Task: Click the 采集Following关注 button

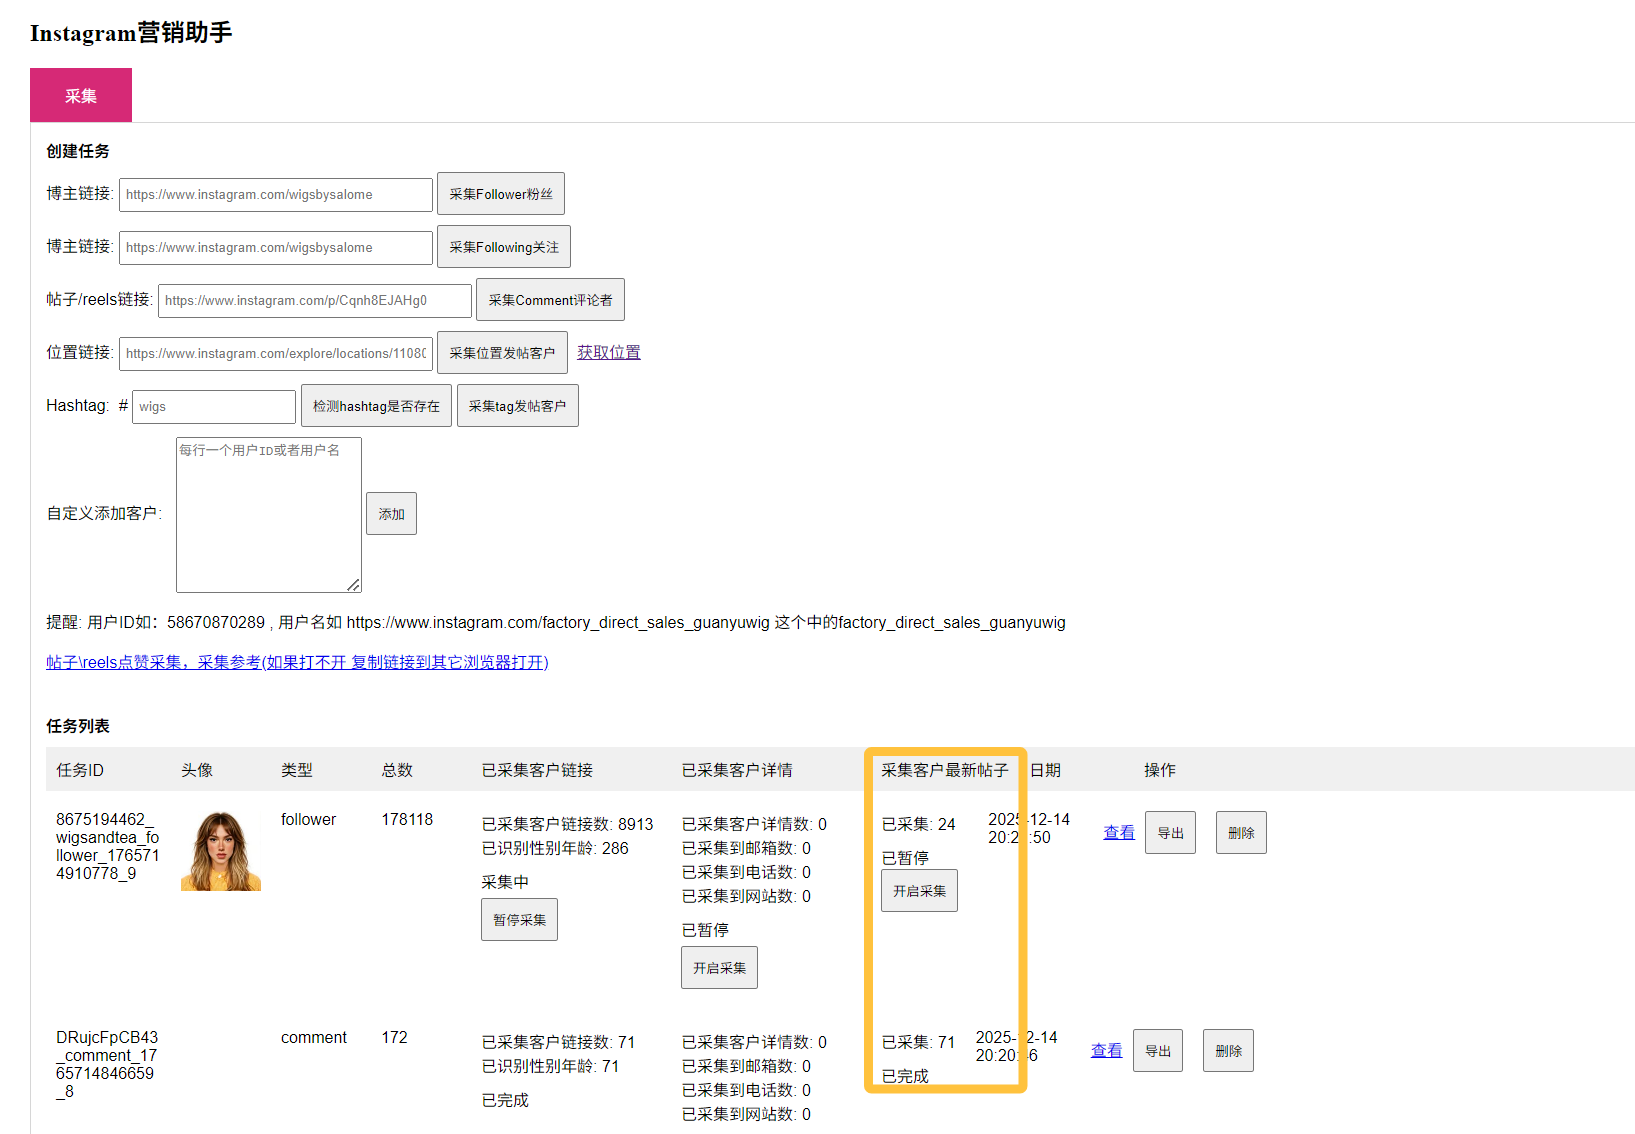Action: pyautogui.click(x=503, y=247)
